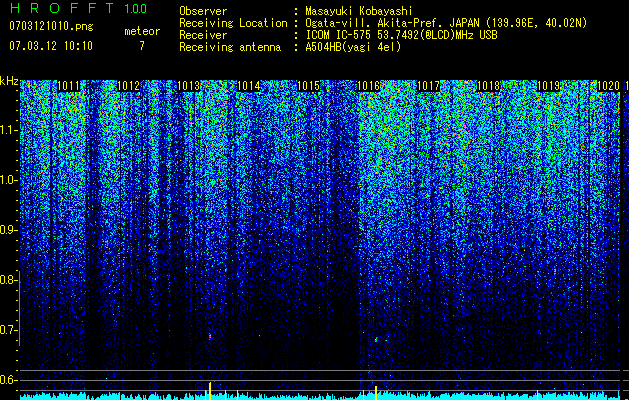Click the 1014 time marker

[x=249, y=86]
